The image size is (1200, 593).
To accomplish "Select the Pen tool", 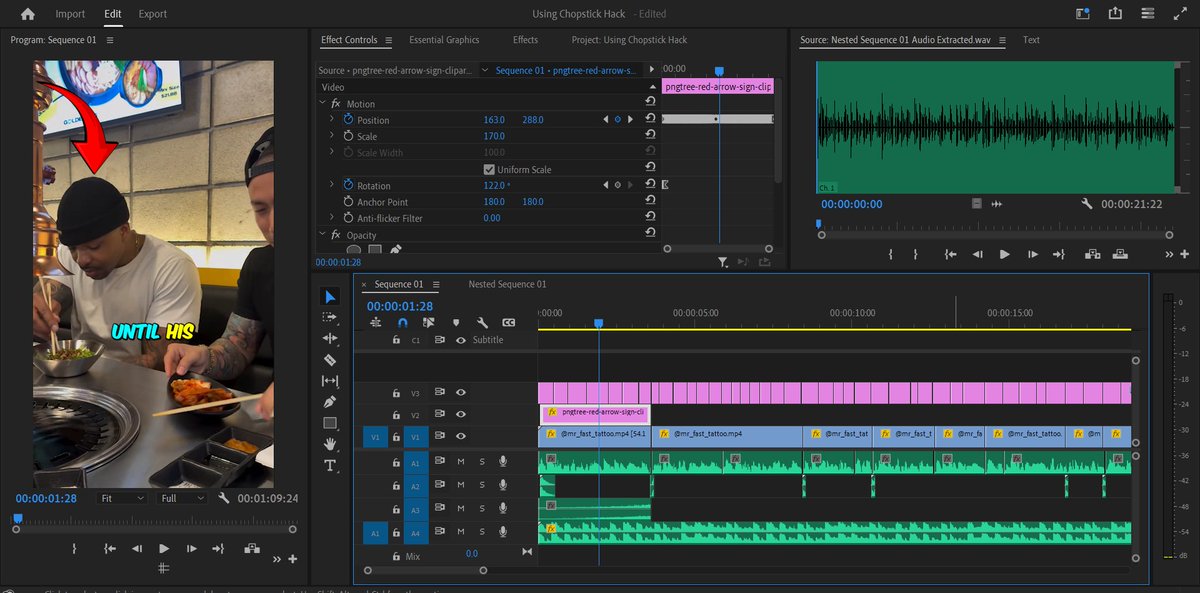I will [331, 402].
